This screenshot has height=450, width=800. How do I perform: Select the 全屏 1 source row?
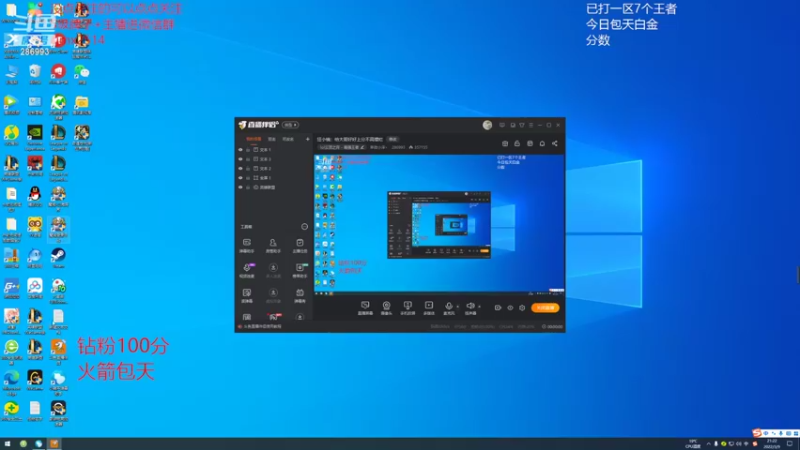point(274,178)
